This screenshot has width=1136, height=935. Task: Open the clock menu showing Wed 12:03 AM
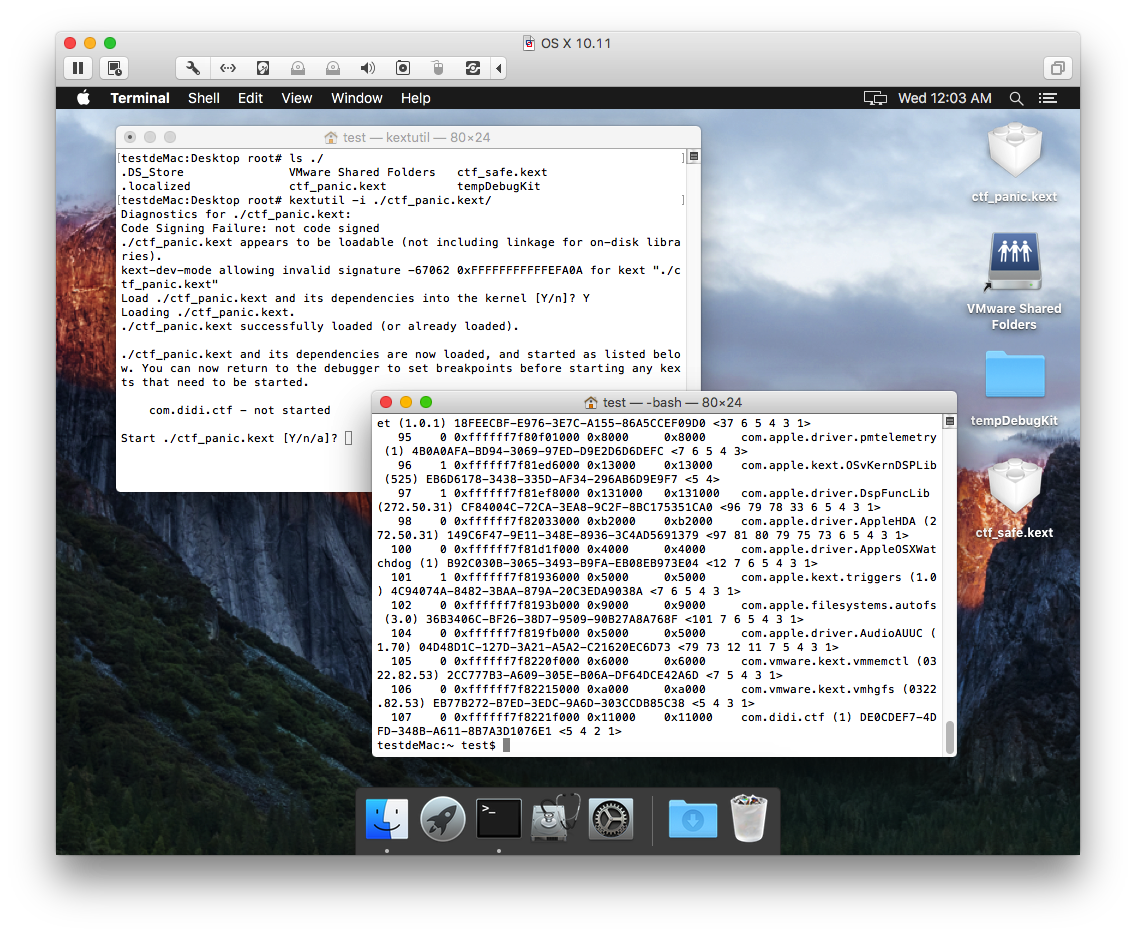click(x=944, y=98)
